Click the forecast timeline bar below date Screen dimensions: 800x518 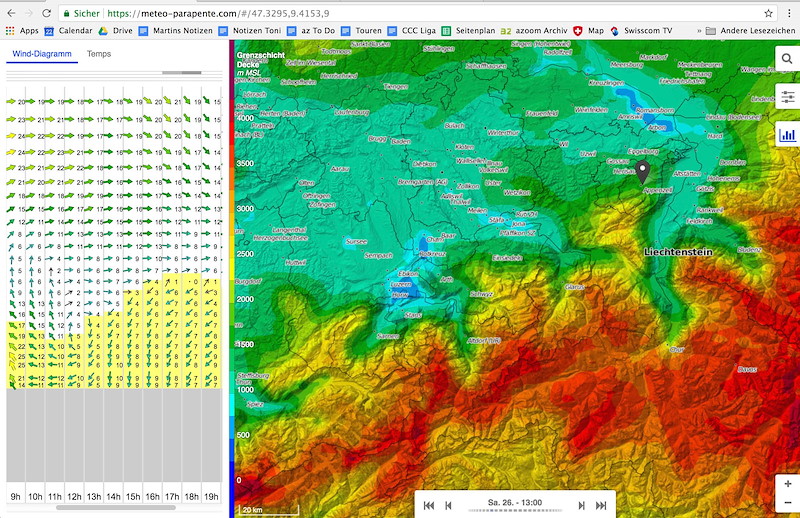click(x=515, y=510)
